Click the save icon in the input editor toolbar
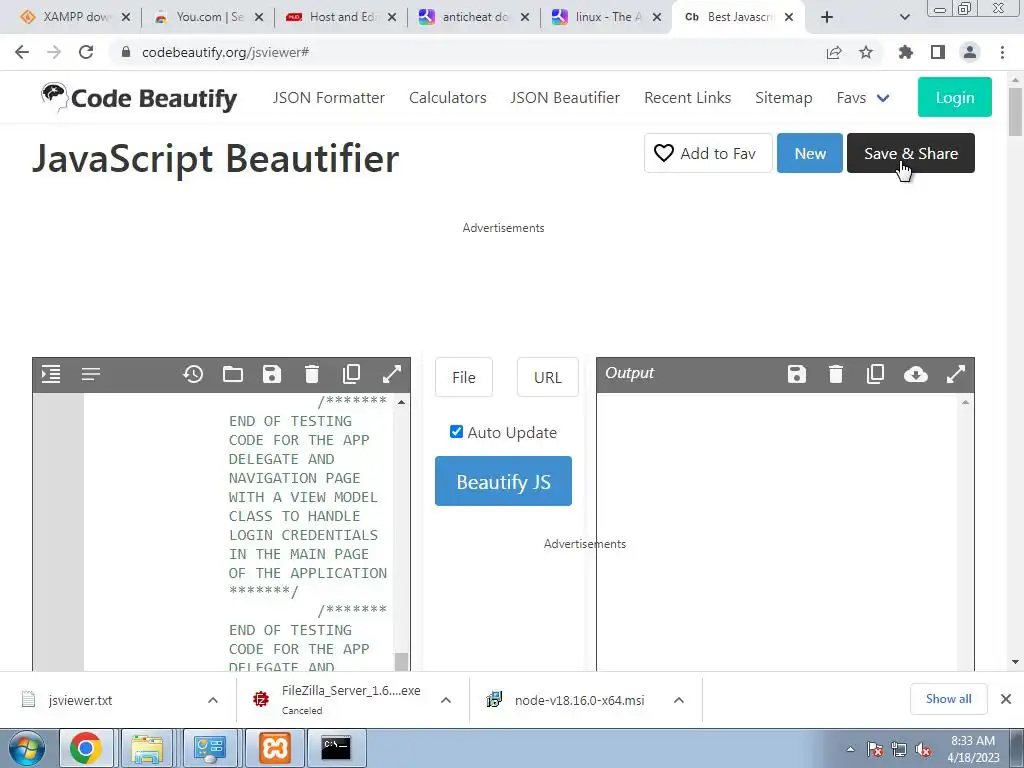 (x=272, y=374)
